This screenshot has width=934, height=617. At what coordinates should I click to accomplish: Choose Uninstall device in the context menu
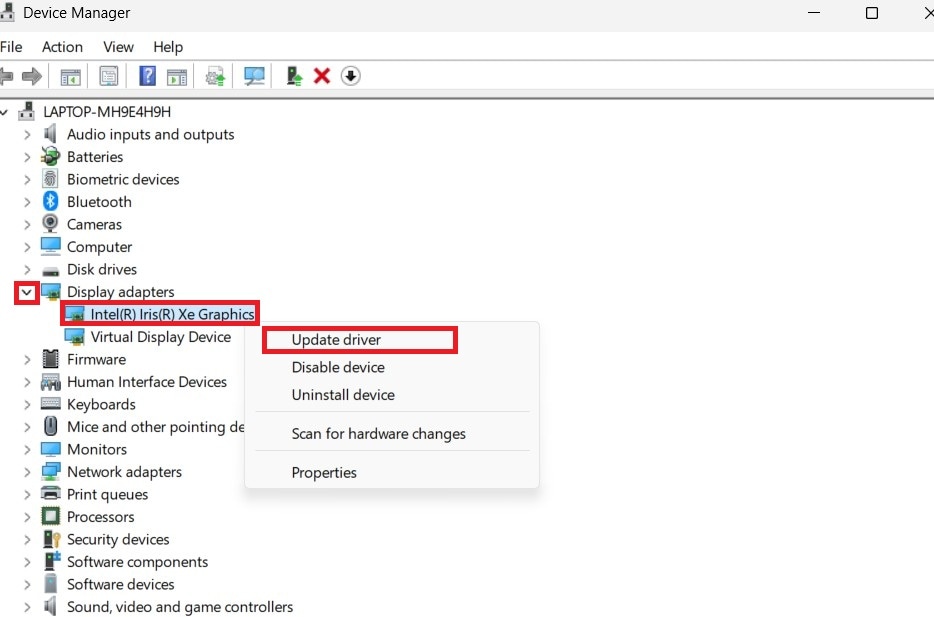343,395
